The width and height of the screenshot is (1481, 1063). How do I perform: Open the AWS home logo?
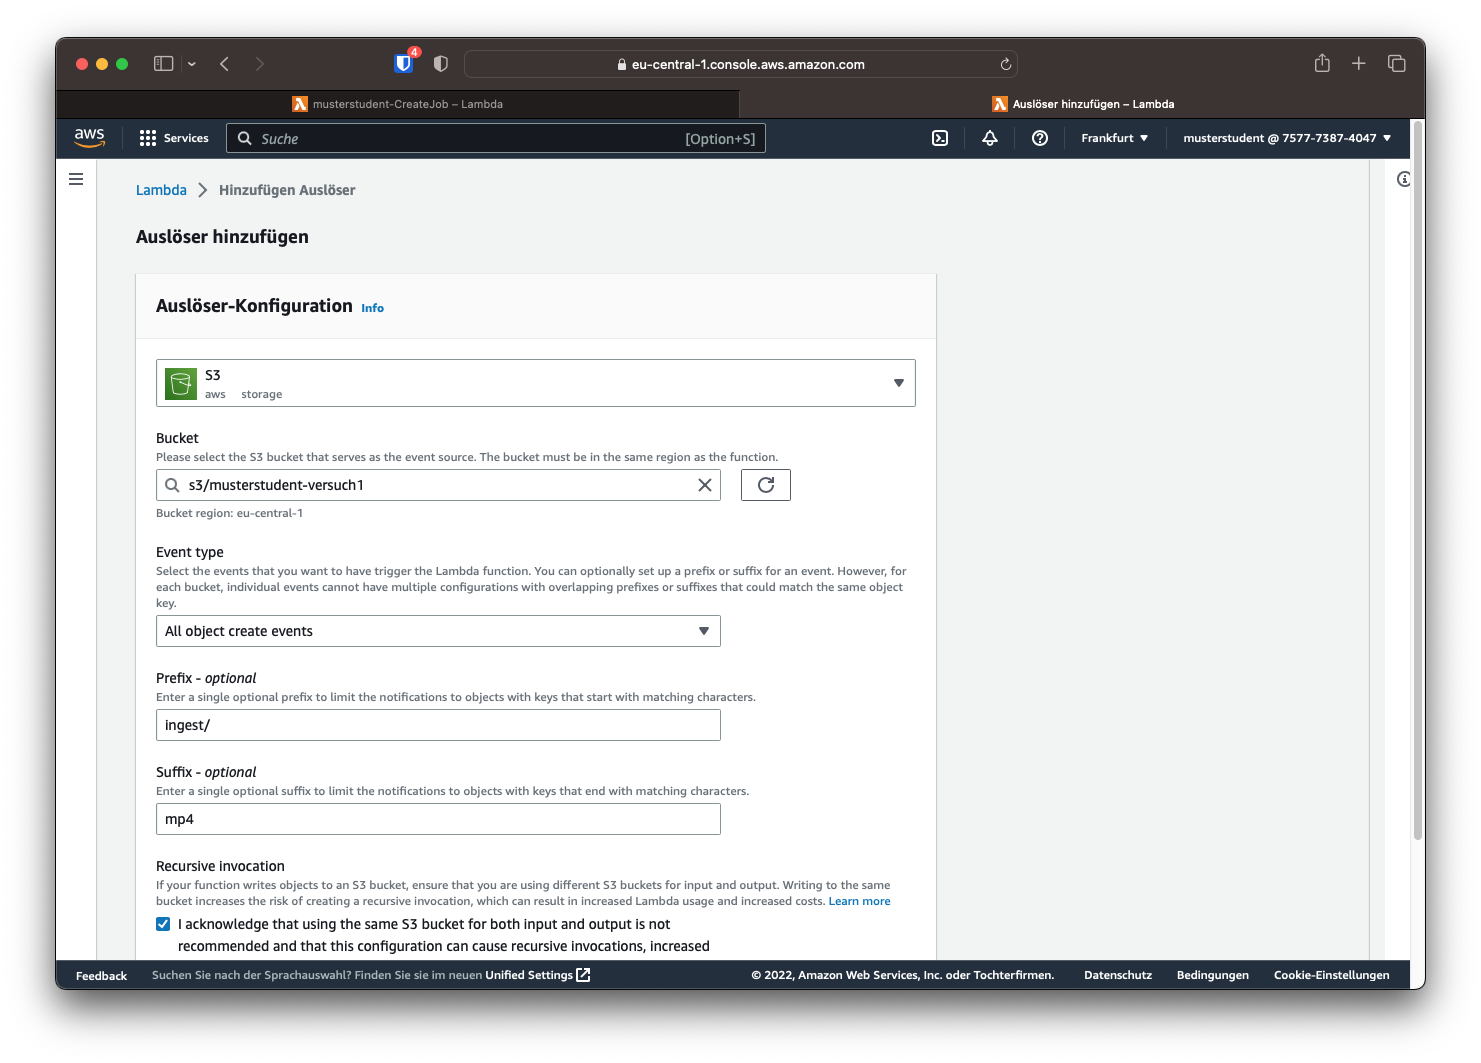click(89, 138)
